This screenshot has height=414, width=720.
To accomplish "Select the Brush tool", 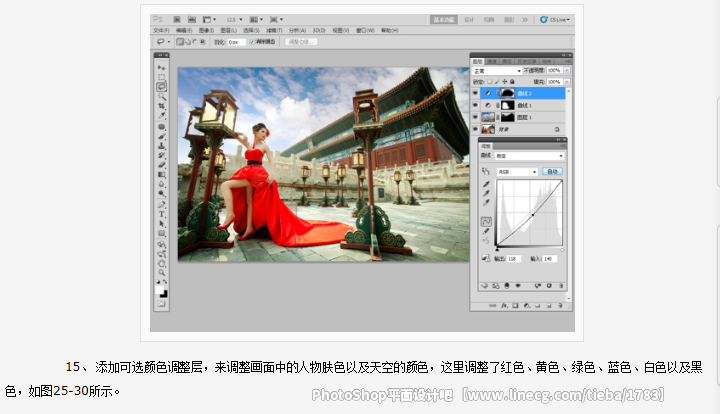I will [x=162, y=136].
